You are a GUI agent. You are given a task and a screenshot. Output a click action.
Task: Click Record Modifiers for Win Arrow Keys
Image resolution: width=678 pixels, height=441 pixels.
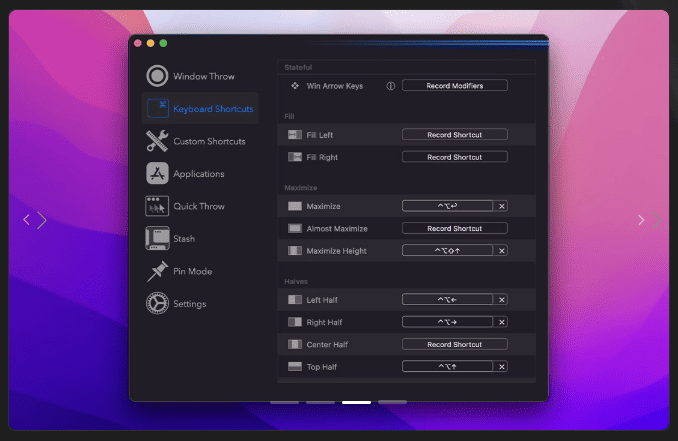pos(455,86)
